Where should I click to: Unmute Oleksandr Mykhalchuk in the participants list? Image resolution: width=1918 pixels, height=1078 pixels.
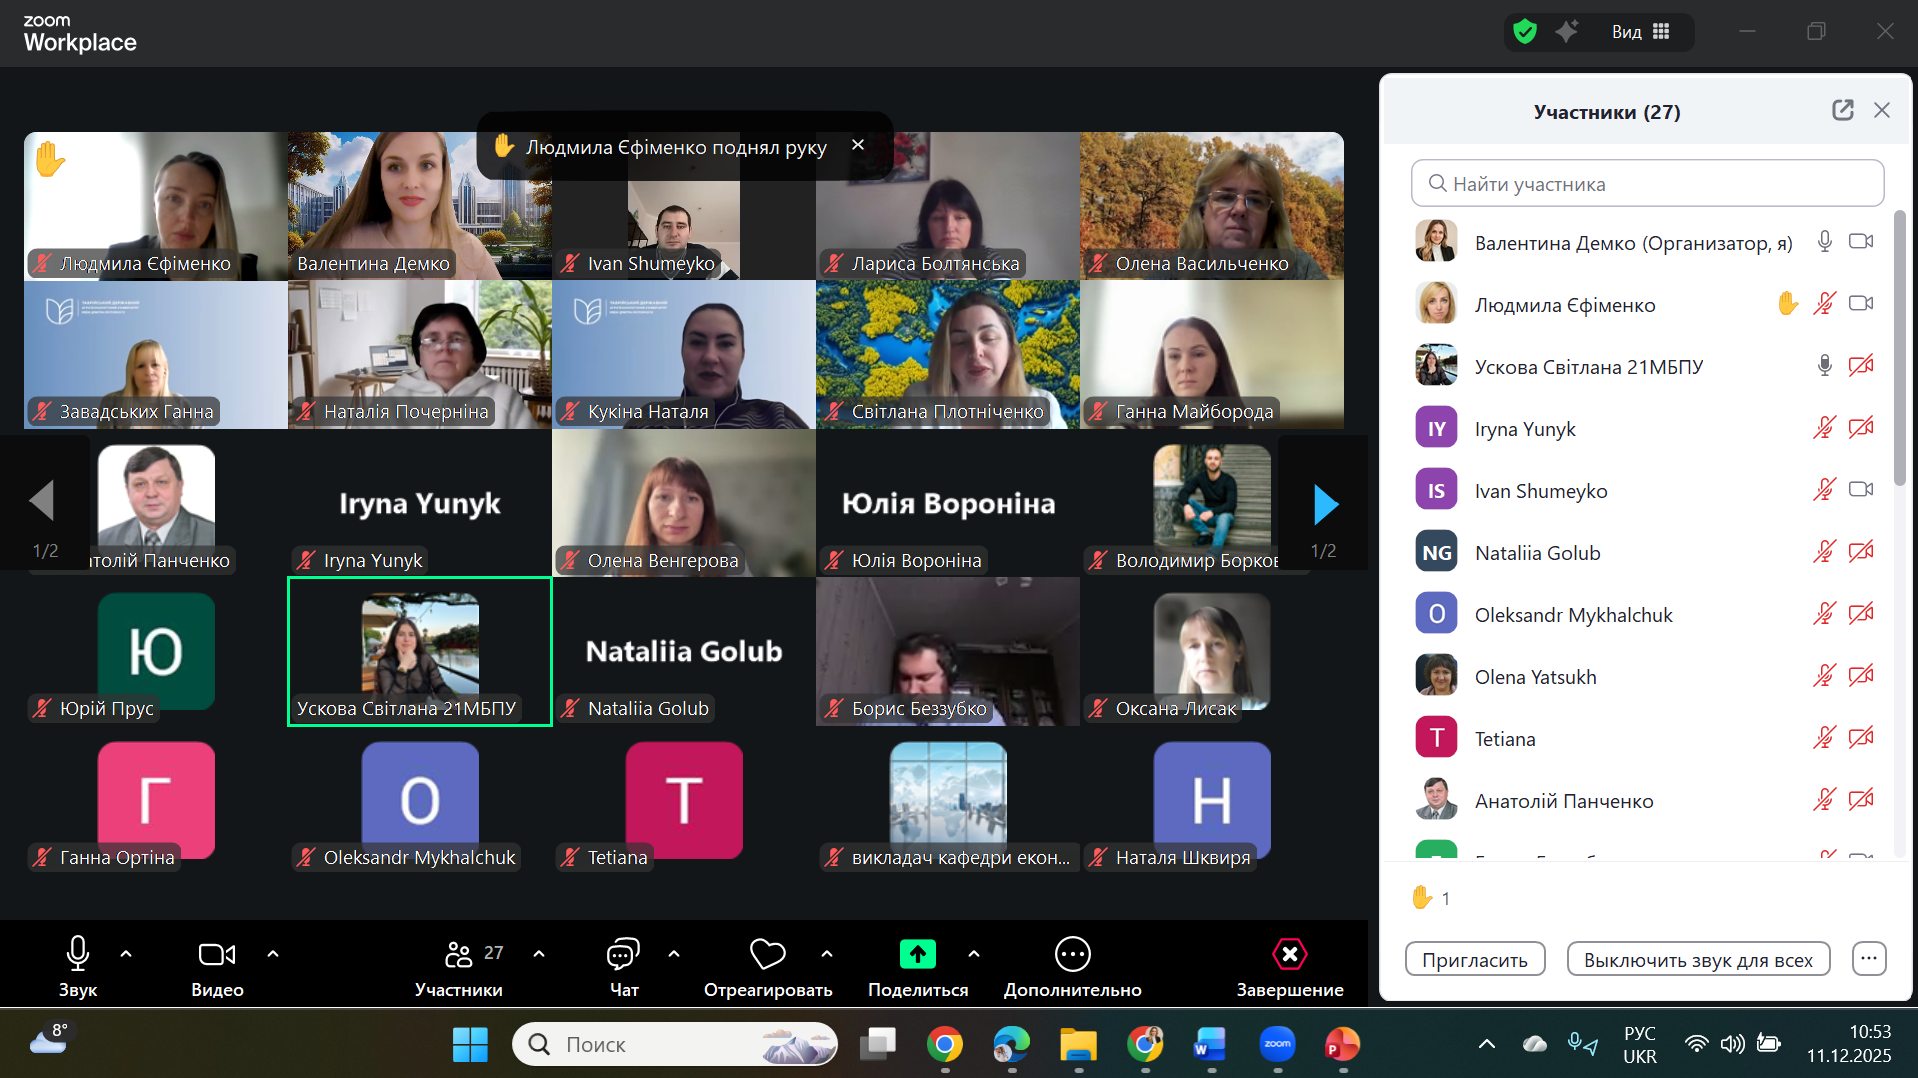[x=1825, y=613]
